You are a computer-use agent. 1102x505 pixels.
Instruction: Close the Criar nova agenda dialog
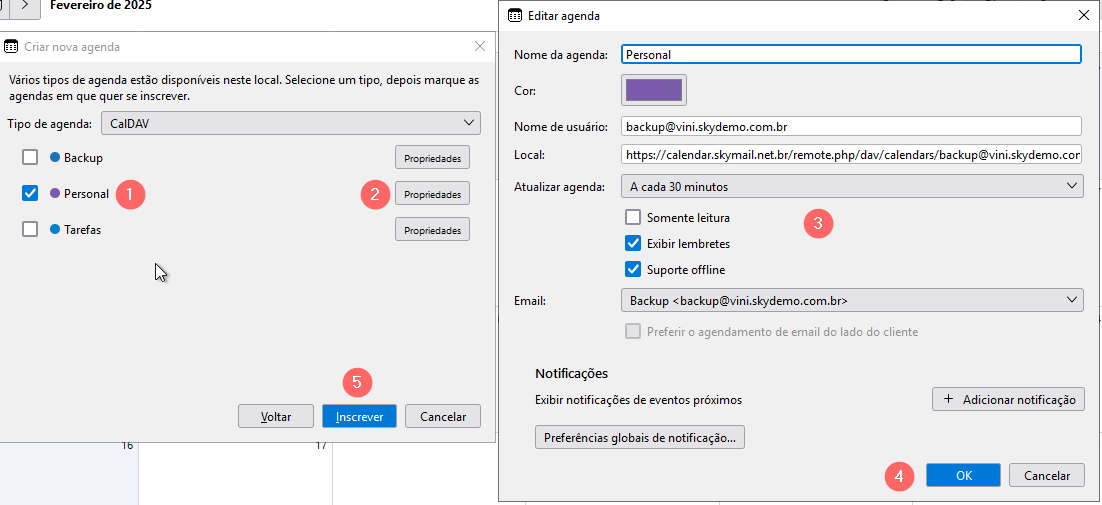pos(480,46)
